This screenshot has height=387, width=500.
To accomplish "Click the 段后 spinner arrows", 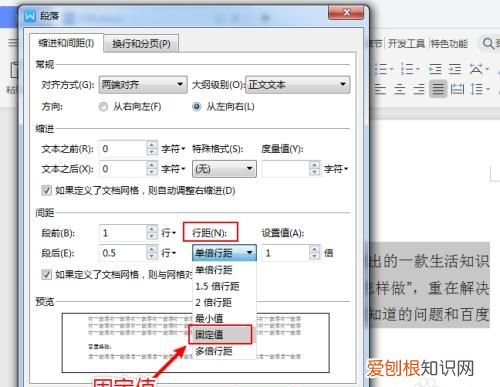I will pyautogui.click(x=152, y=253).
